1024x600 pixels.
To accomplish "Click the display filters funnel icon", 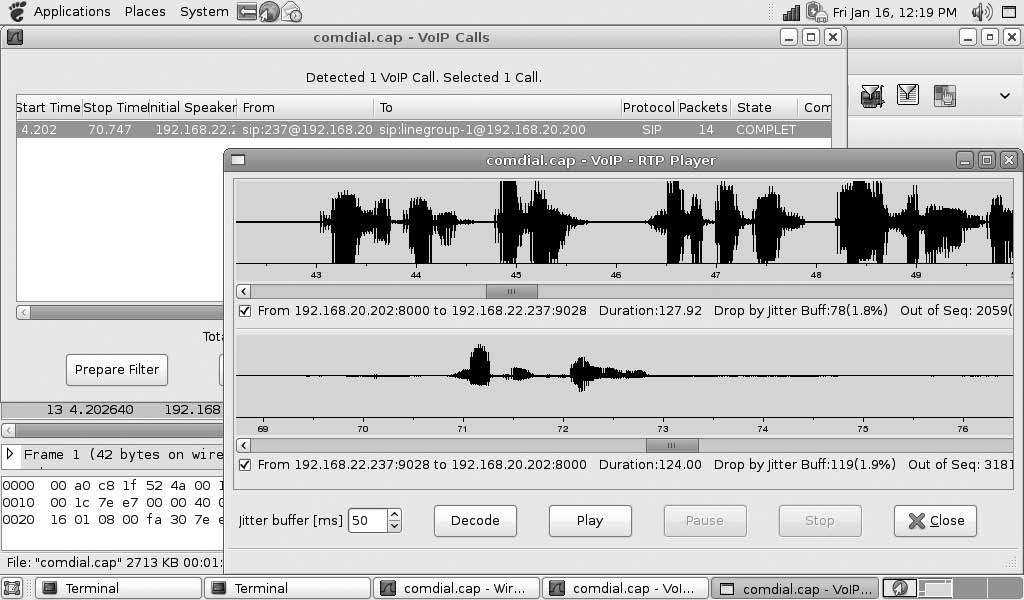I will point(908,95).
